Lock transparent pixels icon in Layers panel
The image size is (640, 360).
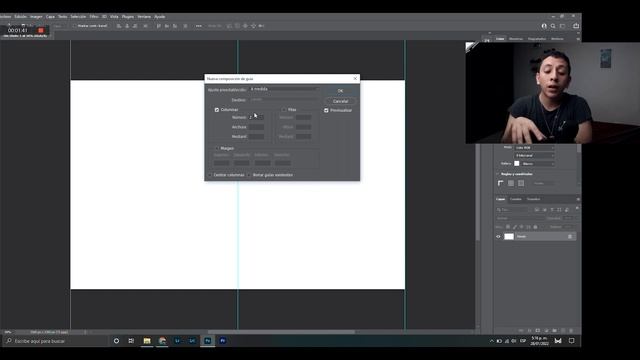coord(508,227)
